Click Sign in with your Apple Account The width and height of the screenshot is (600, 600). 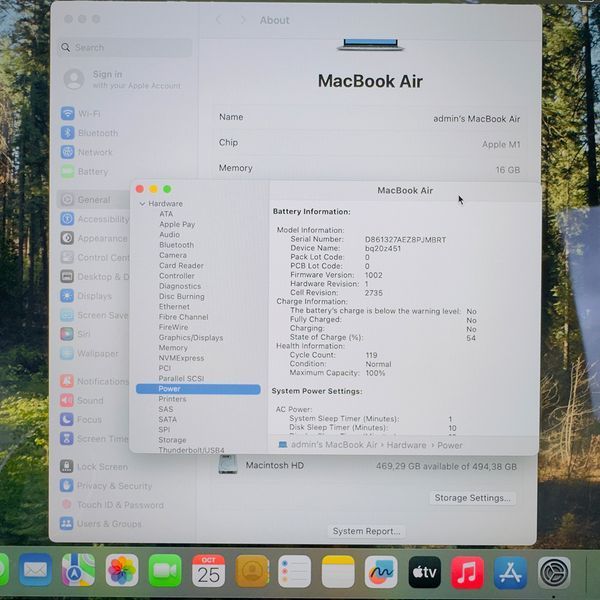coord(122,79)
